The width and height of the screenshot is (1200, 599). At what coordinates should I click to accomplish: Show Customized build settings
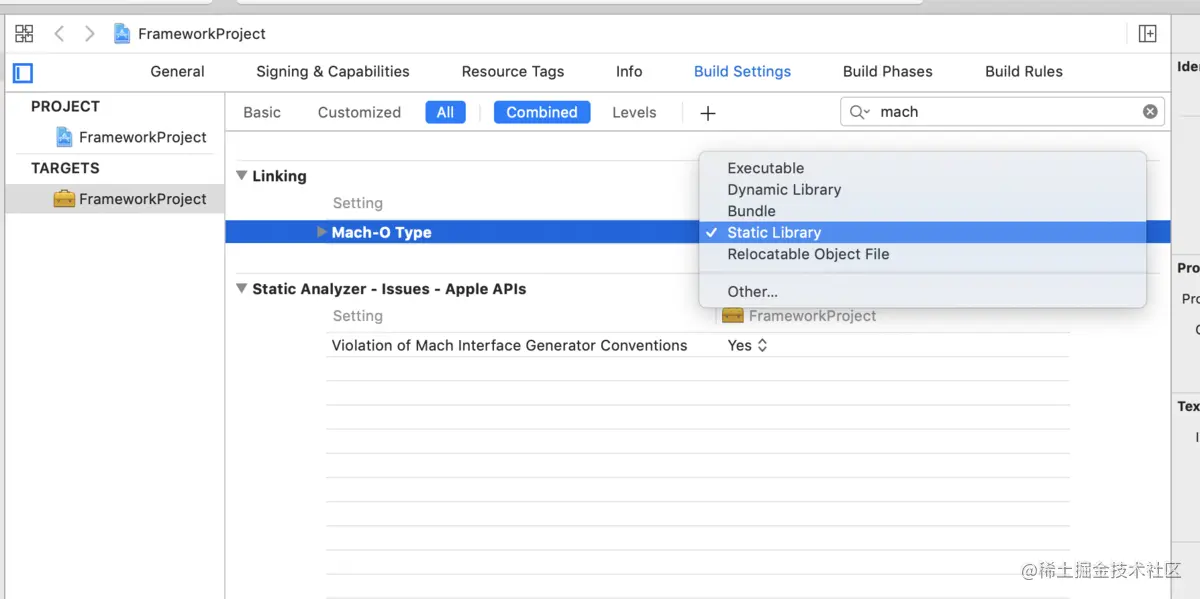click(359, 113)
